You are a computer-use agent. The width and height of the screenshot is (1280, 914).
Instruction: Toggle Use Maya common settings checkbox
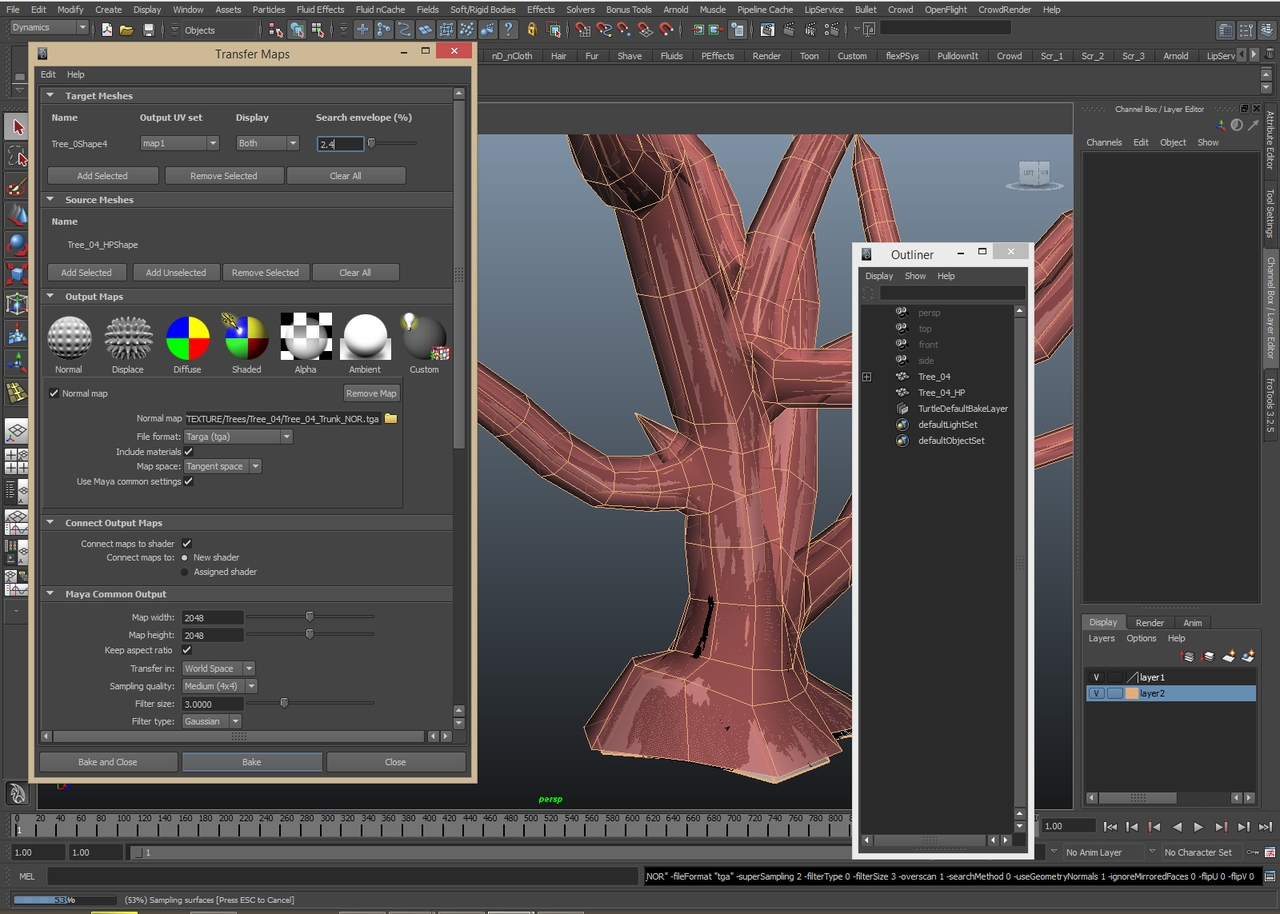coord(188,481)
